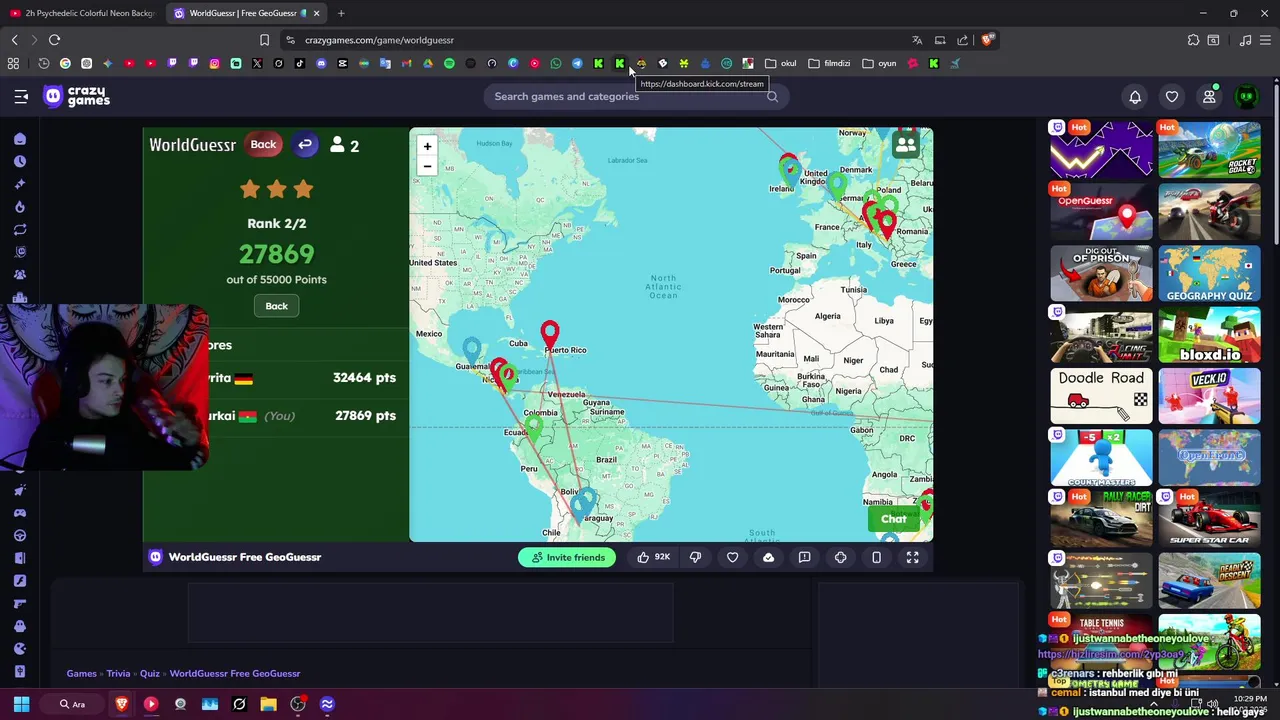
Task: Zoom out on the map with minus
Action: pyautogui.click(x=427, y=166)
